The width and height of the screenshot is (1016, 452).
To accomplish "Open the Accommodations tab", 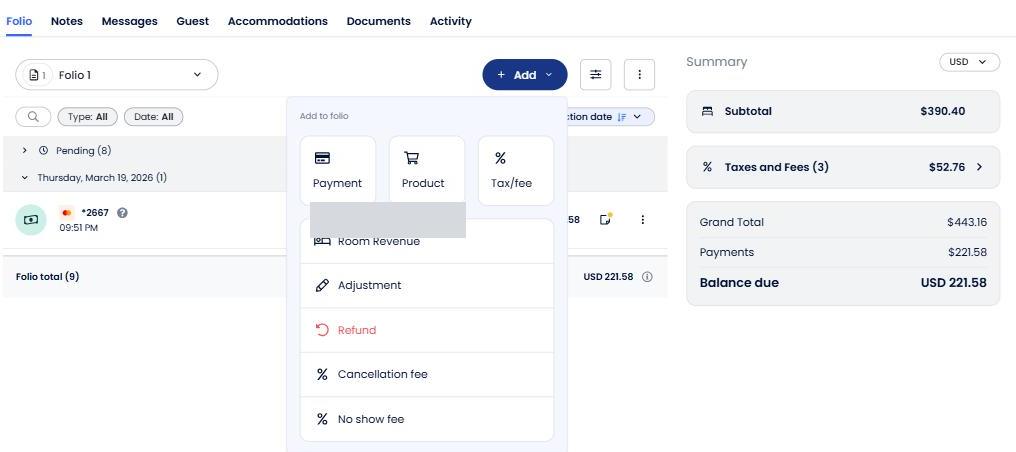I will pyautogui.click(x=277, y=21).
